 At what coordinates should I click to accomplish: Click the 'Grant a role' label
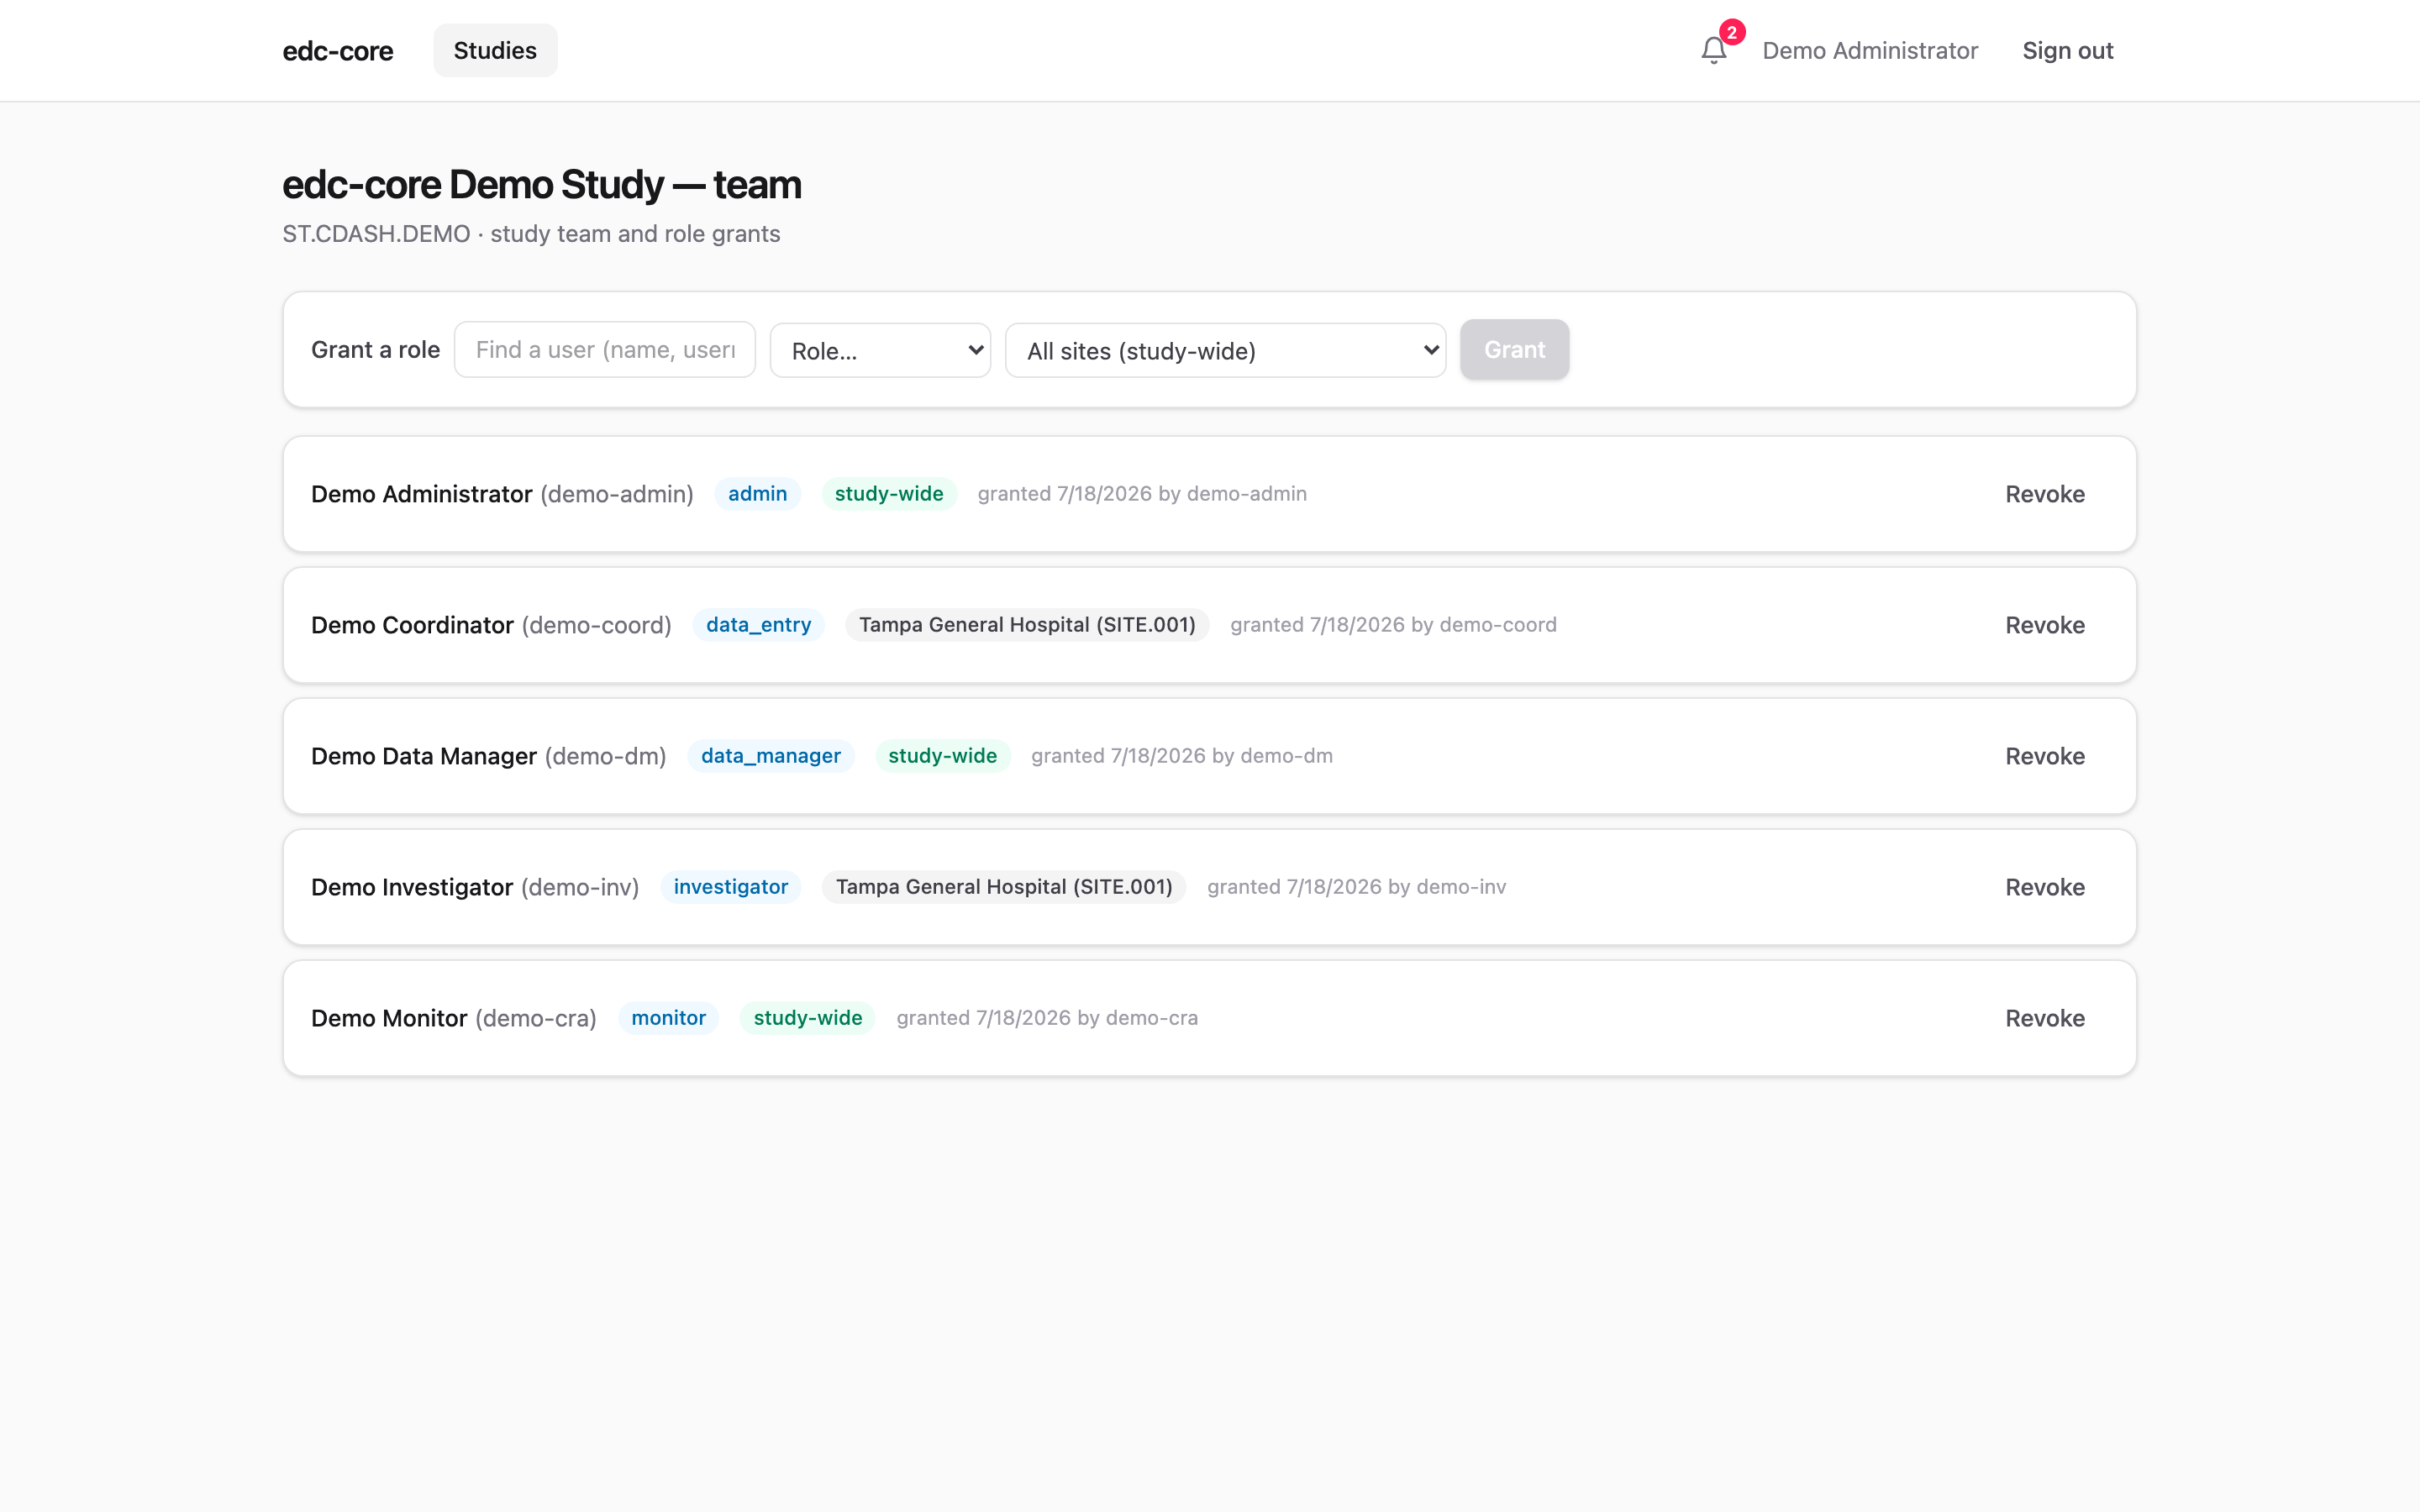coord(375,350)
